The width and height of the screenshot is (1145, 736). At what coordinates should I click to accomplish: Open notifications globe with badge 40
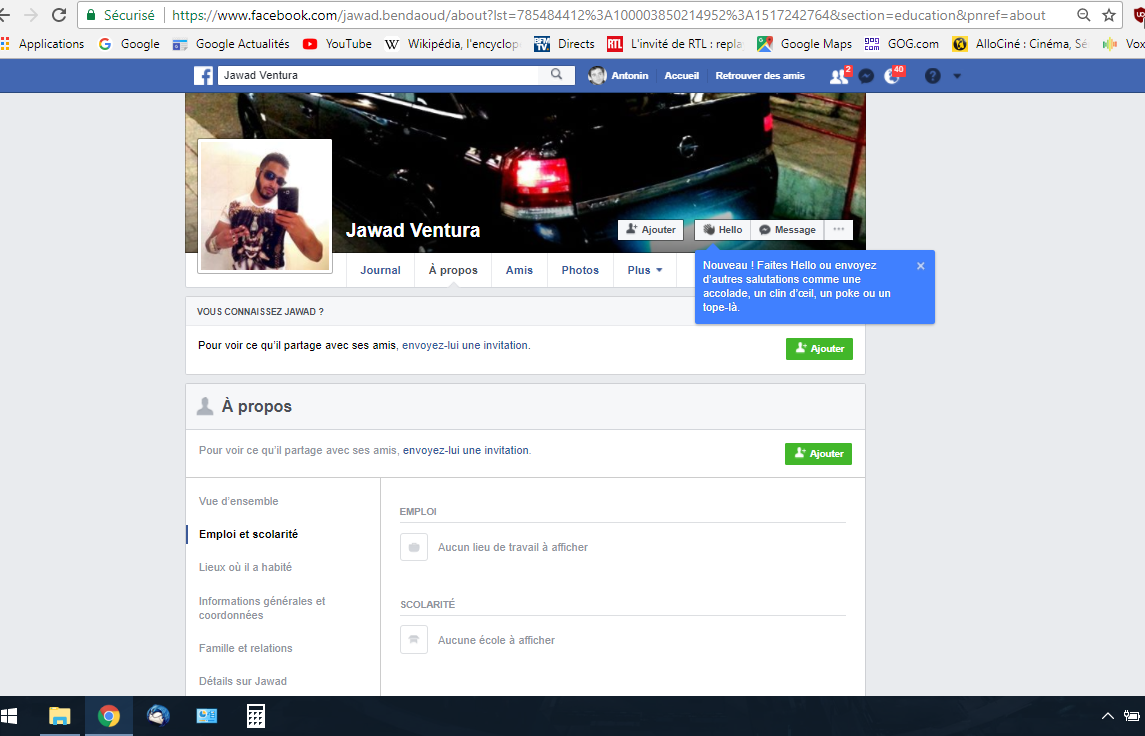point(892,76)
